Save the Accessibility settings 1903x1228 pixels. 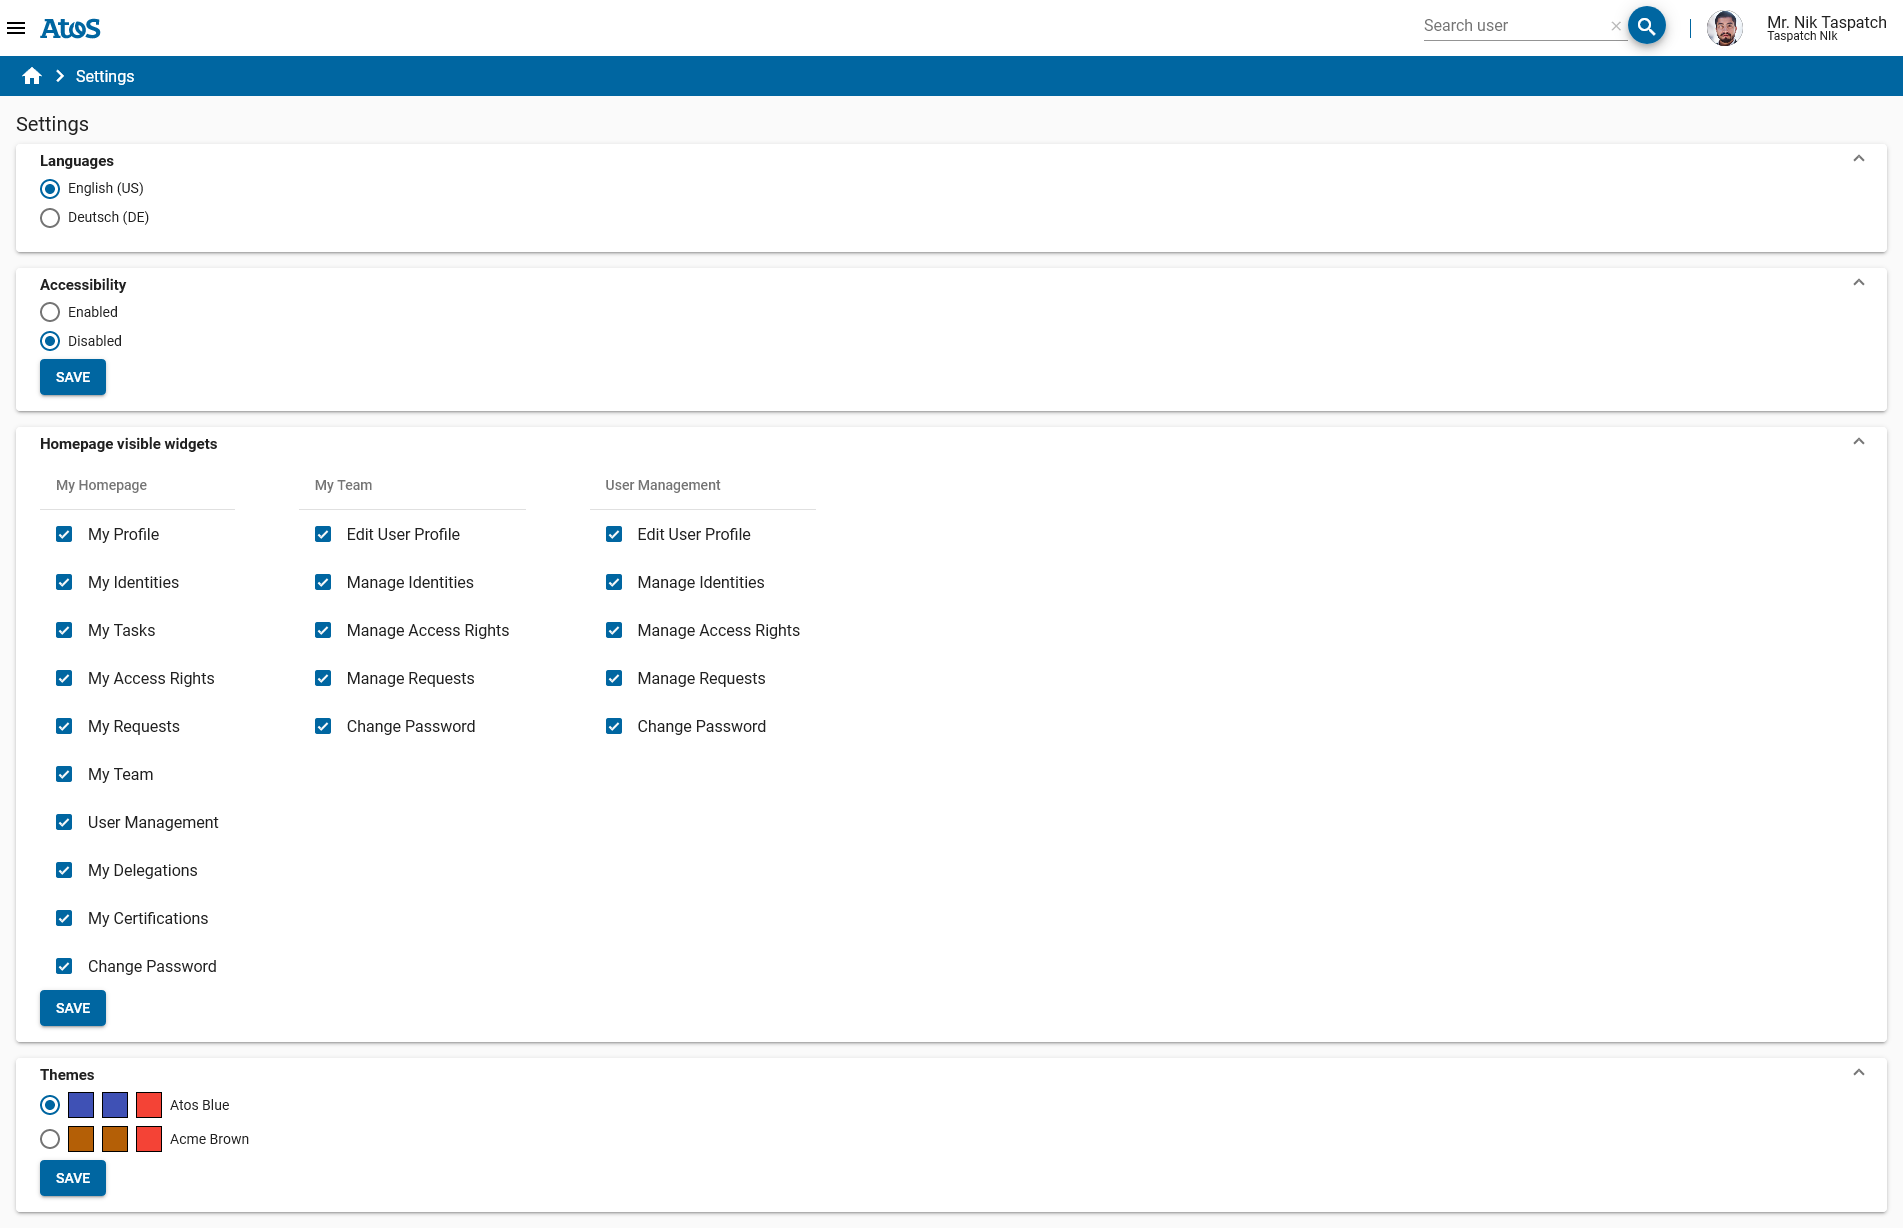pyautogui.click(x=73, y=377)
